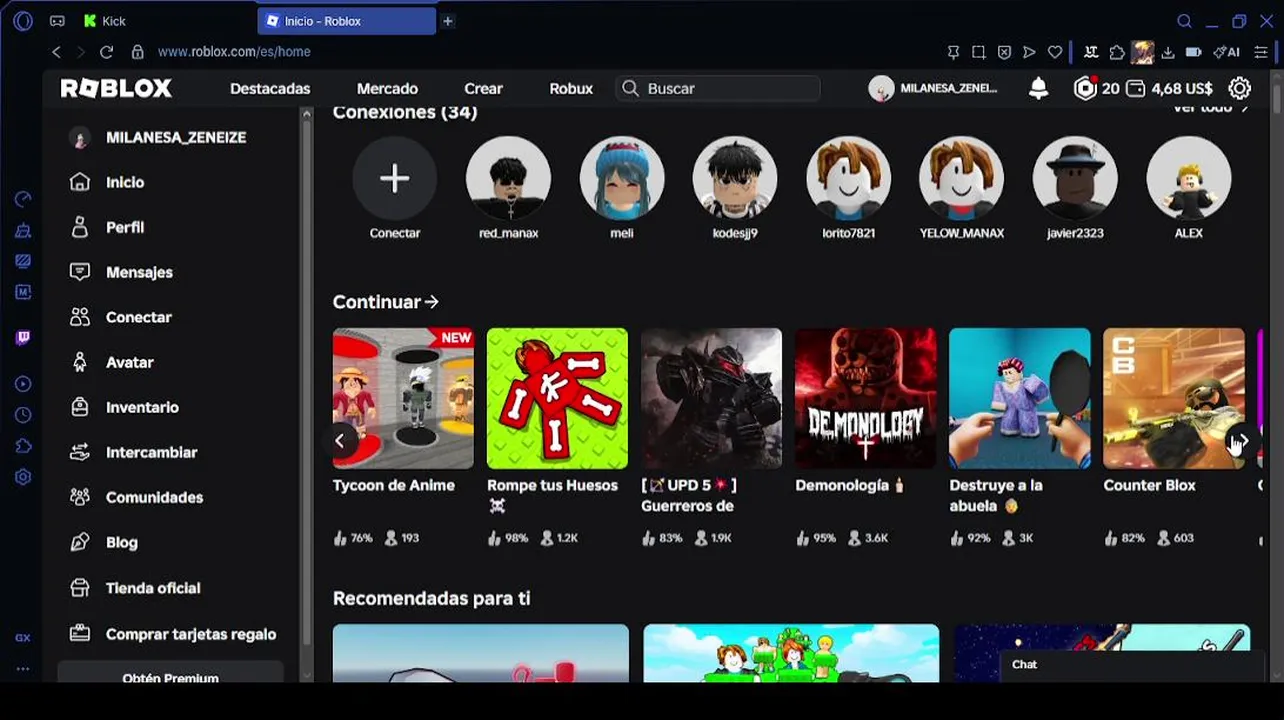Add page to bookmarks with heart icon

pos(1055,52)
